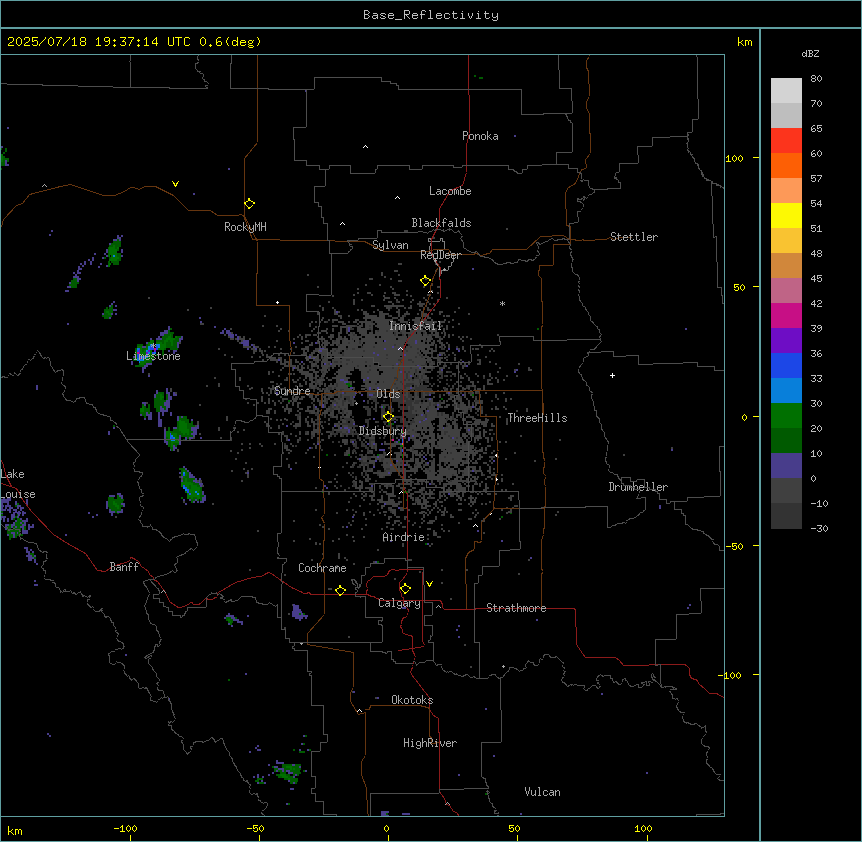Viewport: 862px width, 842px height.
Task: Select the Blackfalds label on the map
Action: tap(441, 223)
